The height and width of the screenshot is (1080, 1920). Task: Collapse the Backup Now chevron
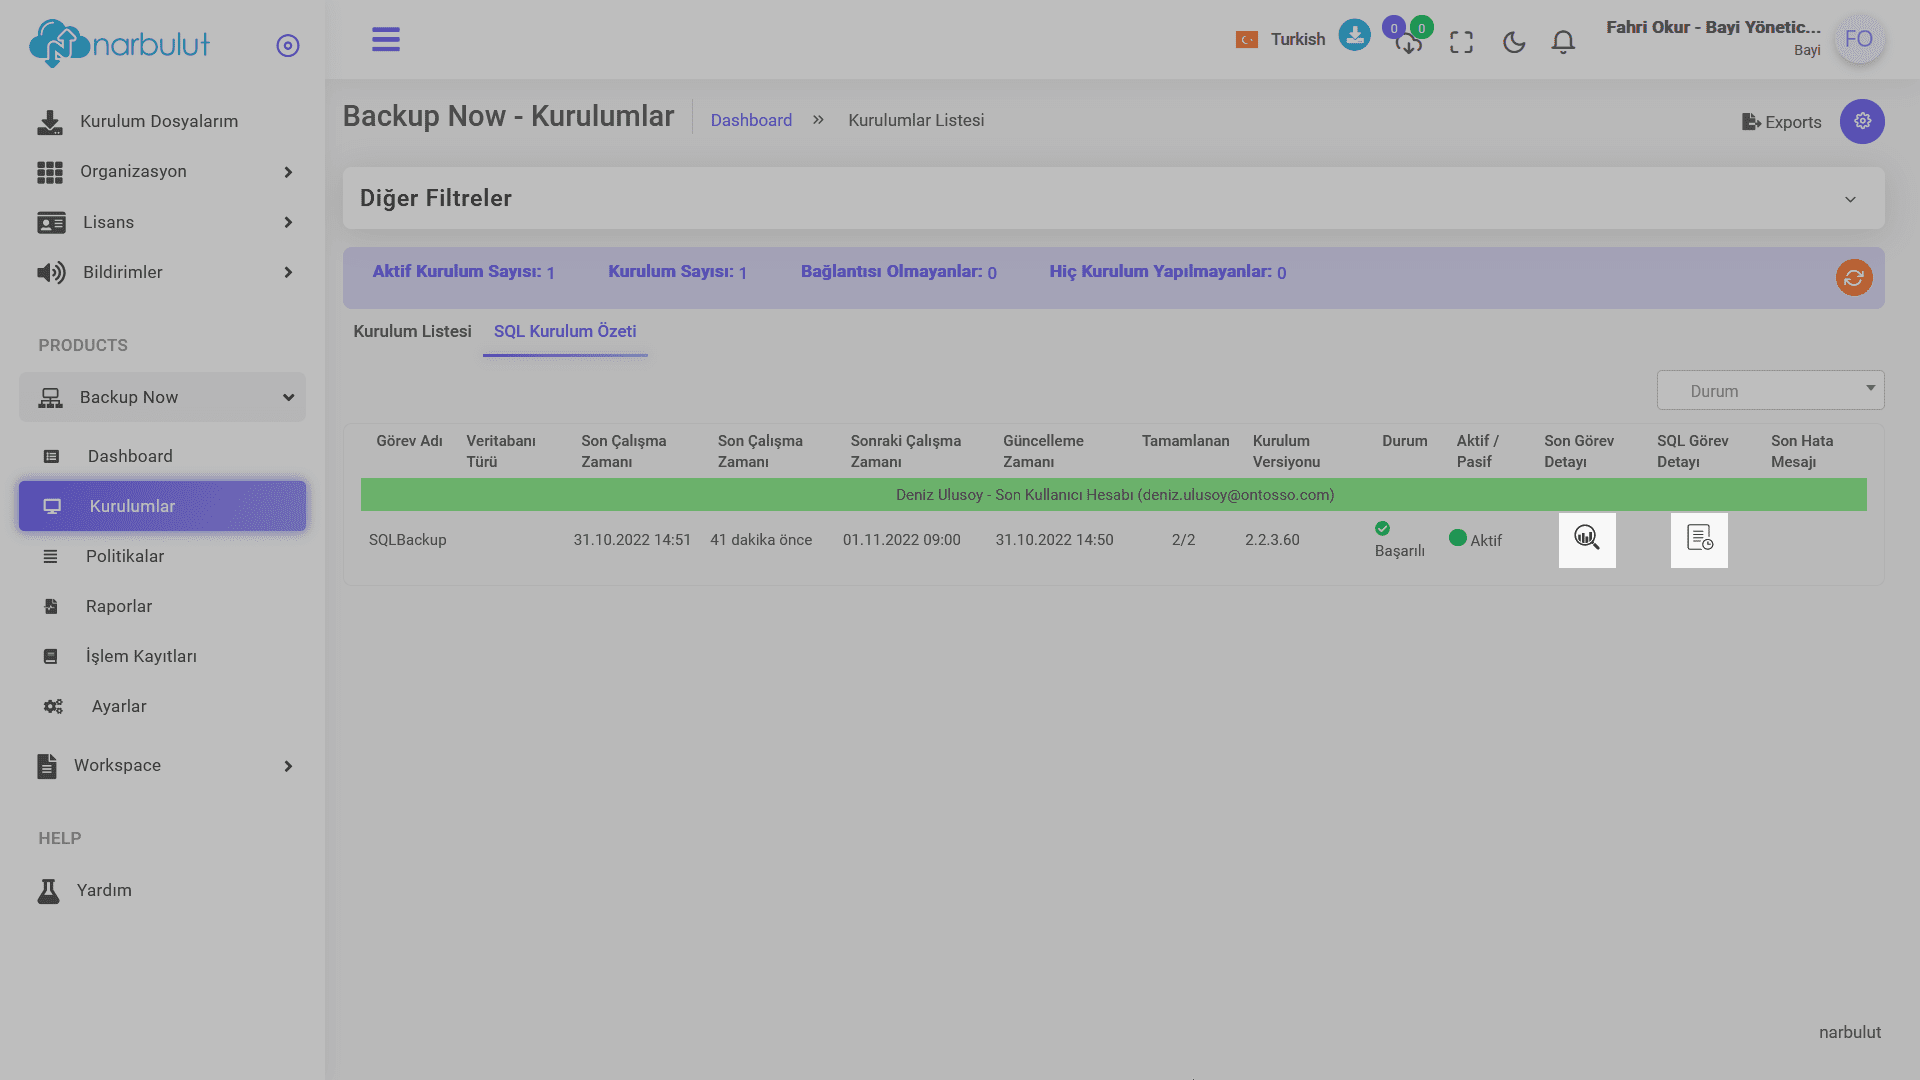point(288,397)
